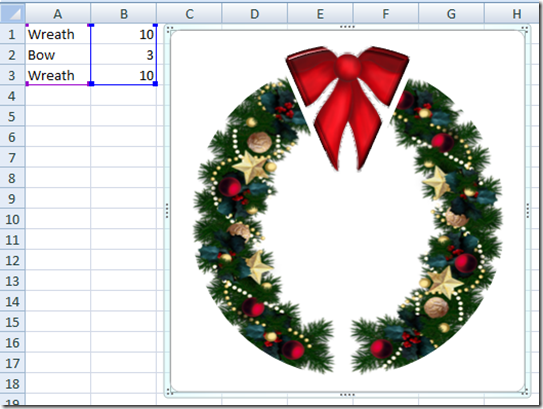This screenshot has width=543, height=409.
Task: Click the chart's top-left corner handle
Action: [169, 30]
